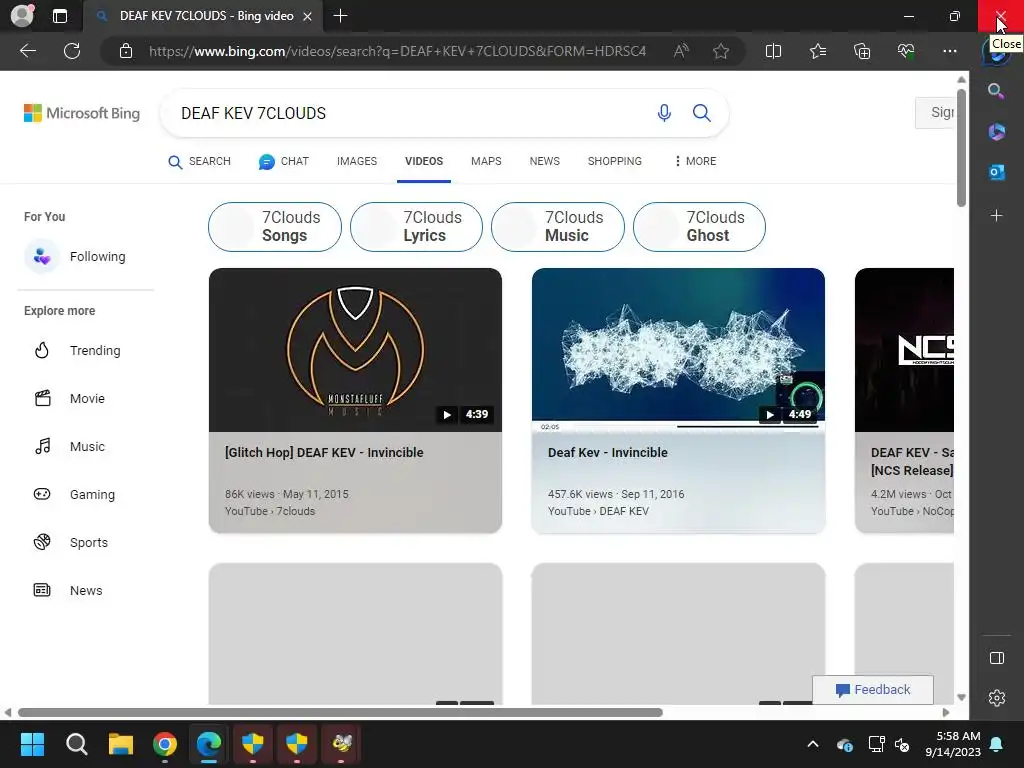The height and width of the screenshot is (768, 1024).
Task: Filter by 7Clouds Songs chip
Action: click(275, 227)
